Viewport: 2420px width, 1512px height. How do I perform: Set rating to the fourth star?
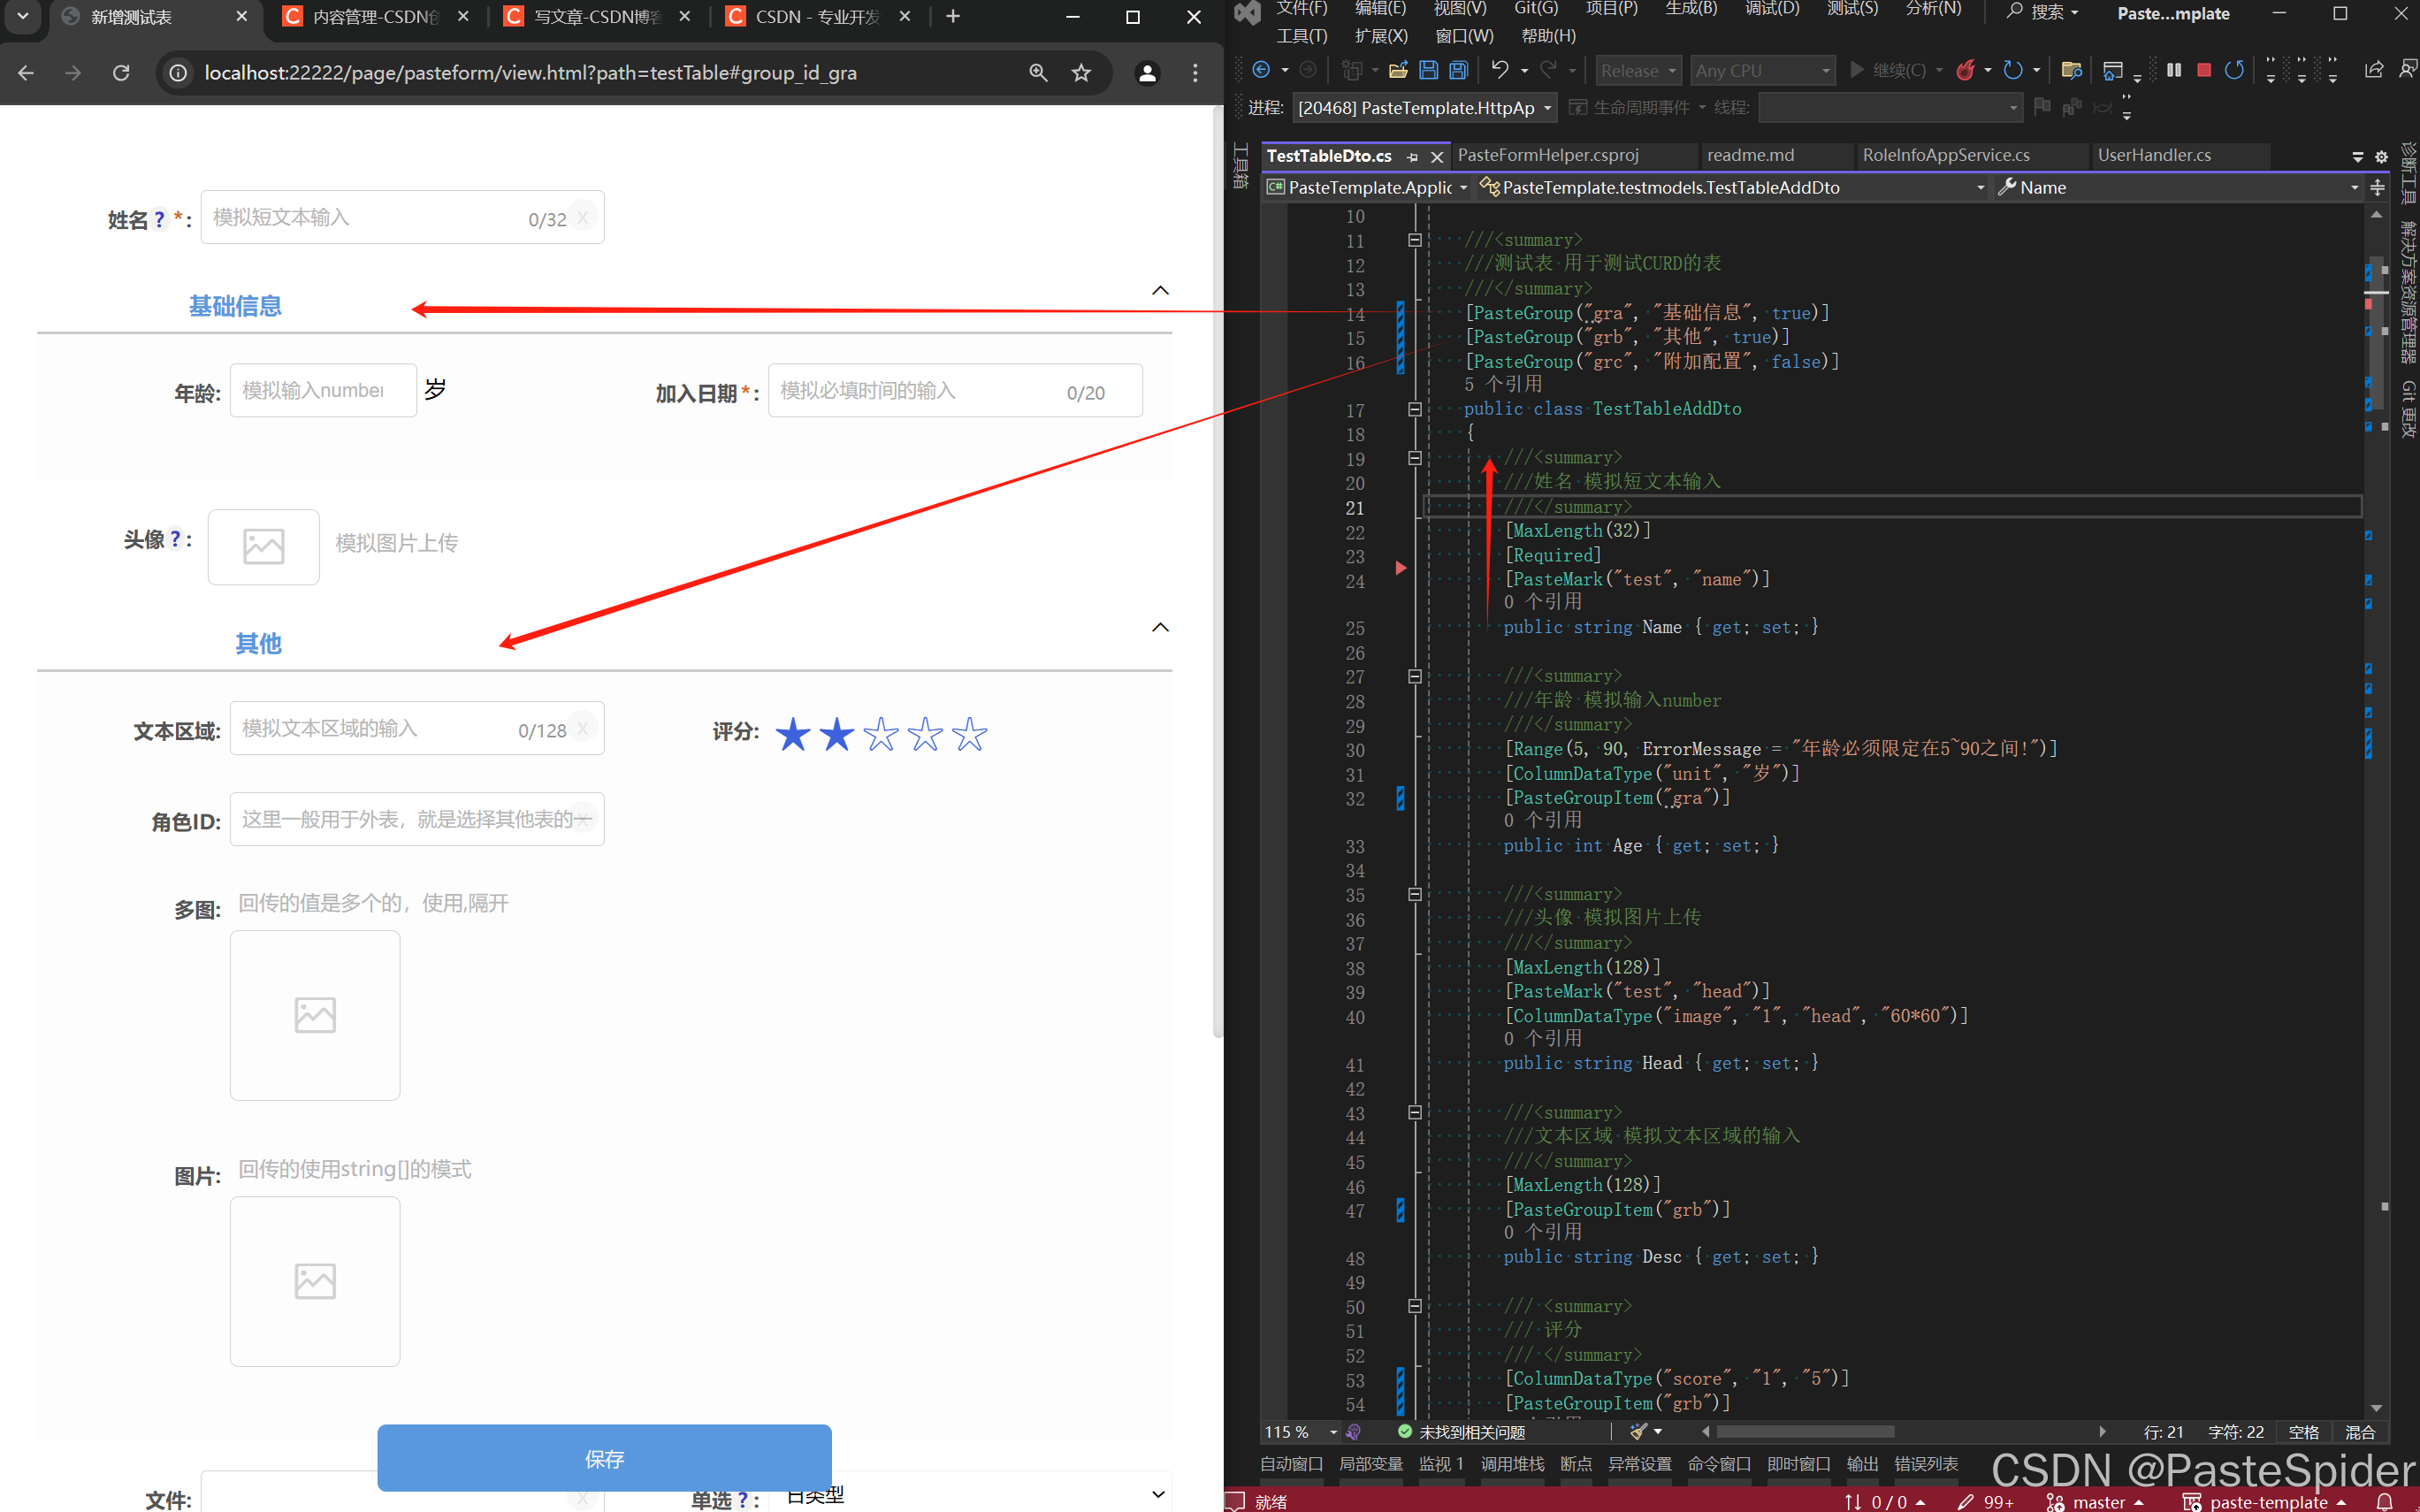click(925, 734)
